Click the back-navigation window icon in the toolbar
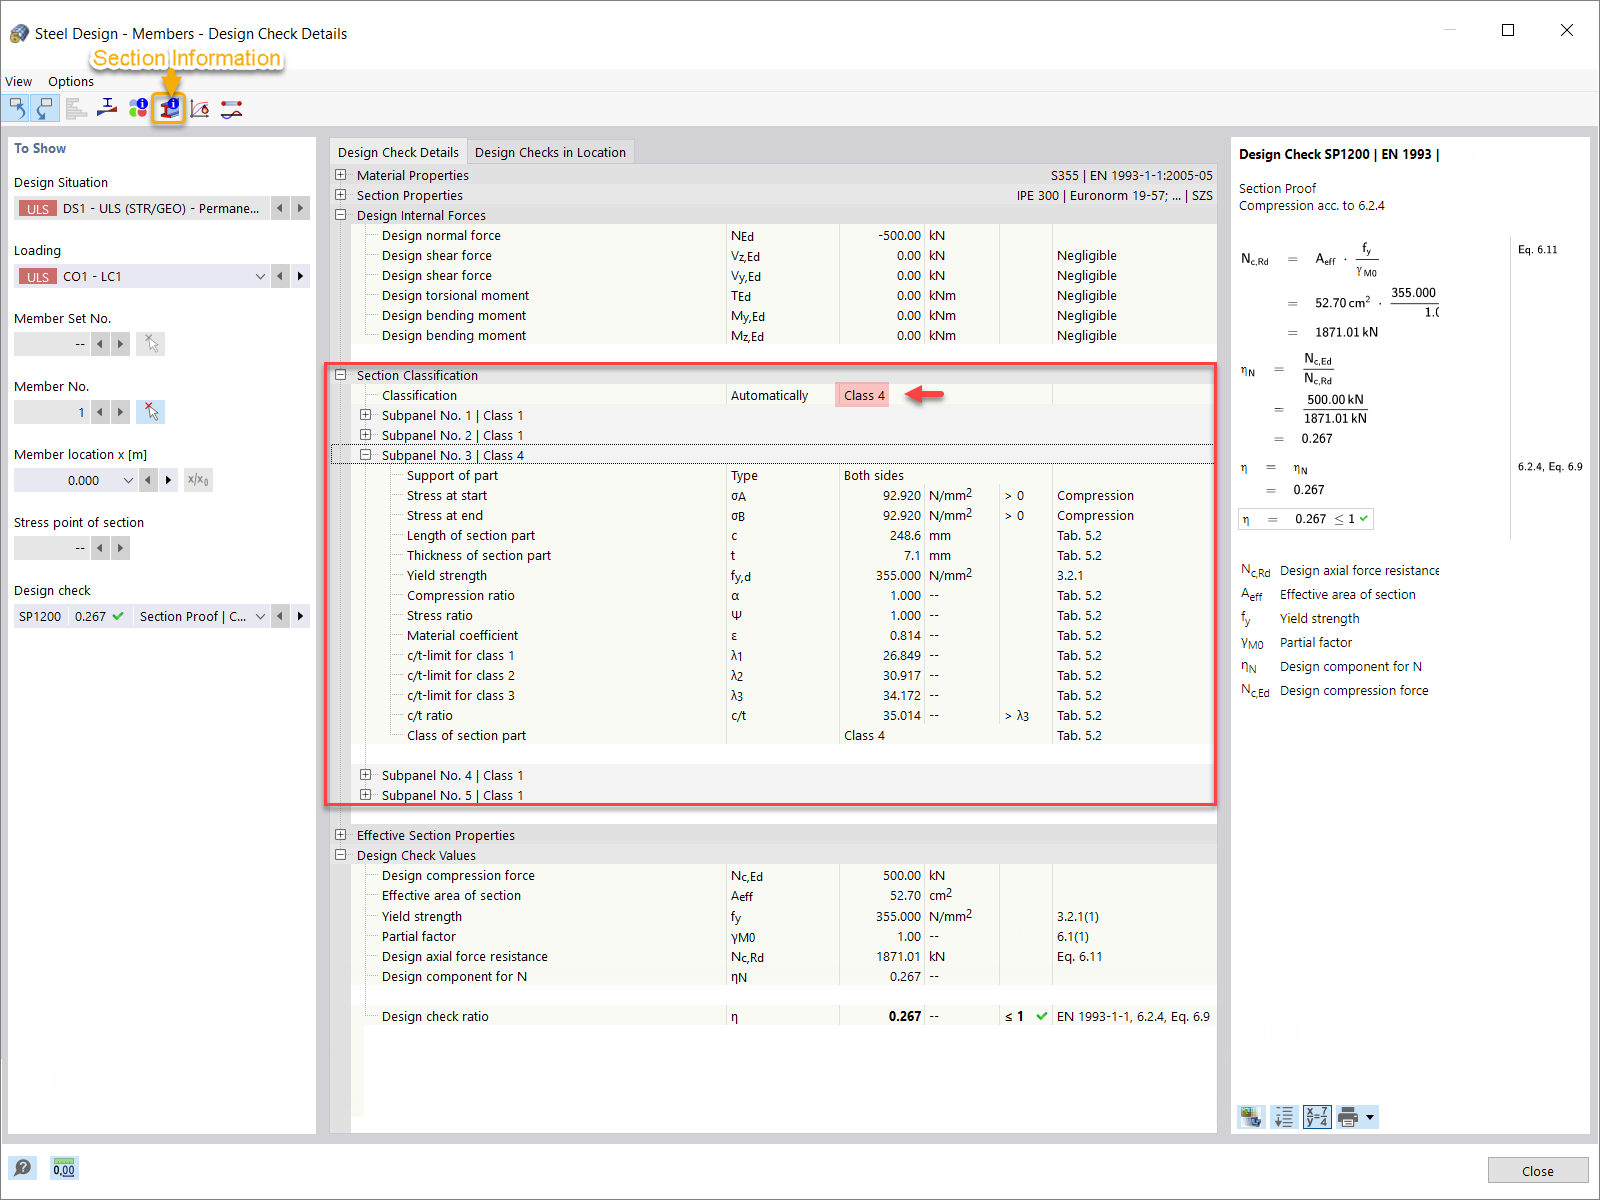 pyautogui.click(x=18, y=108)
